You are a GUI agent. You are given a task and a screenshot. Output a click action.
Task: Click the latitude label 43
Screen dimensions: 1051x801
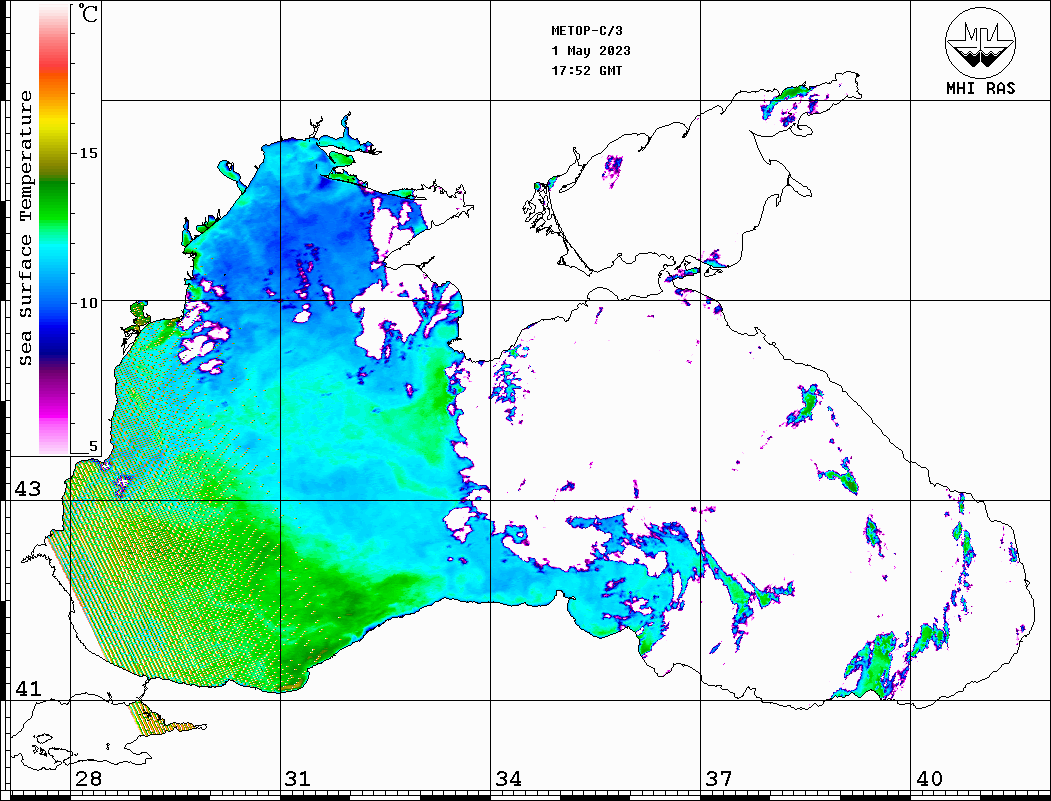(x=28, y=489)
